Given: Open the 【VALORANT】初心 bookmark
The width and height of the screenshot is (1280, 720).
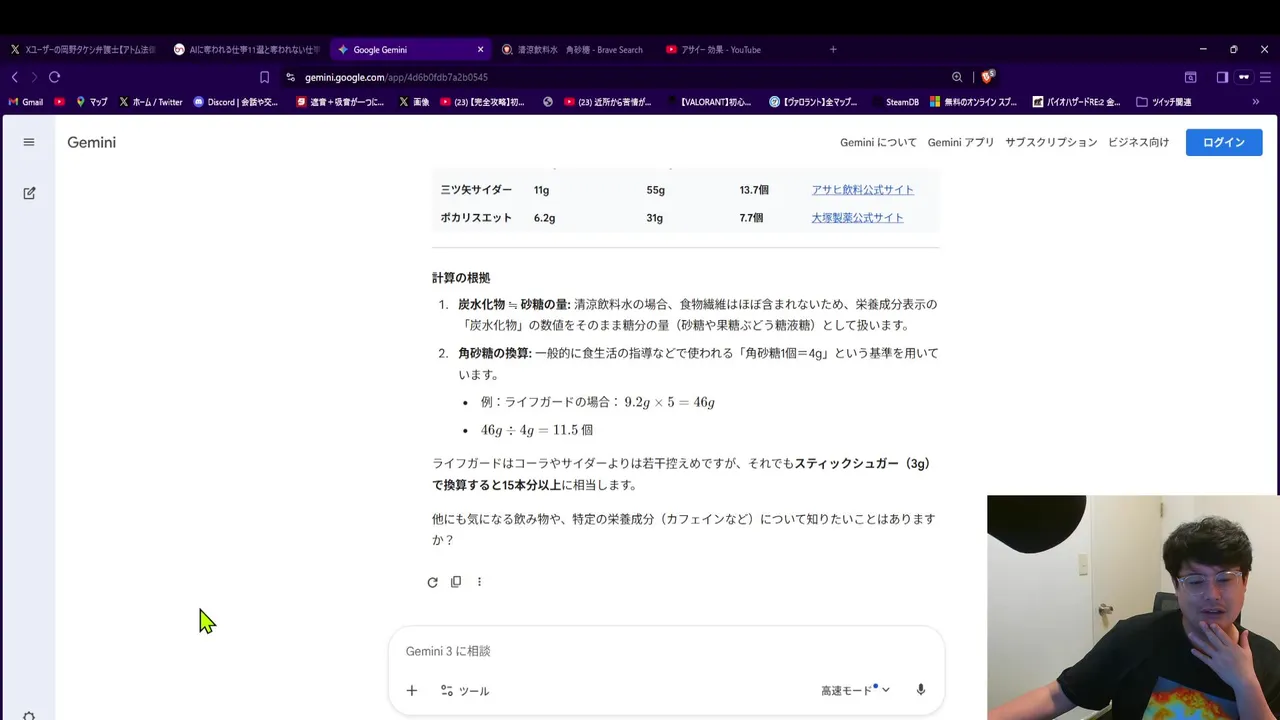Looking at the screenshot, I should click(709, 102).
